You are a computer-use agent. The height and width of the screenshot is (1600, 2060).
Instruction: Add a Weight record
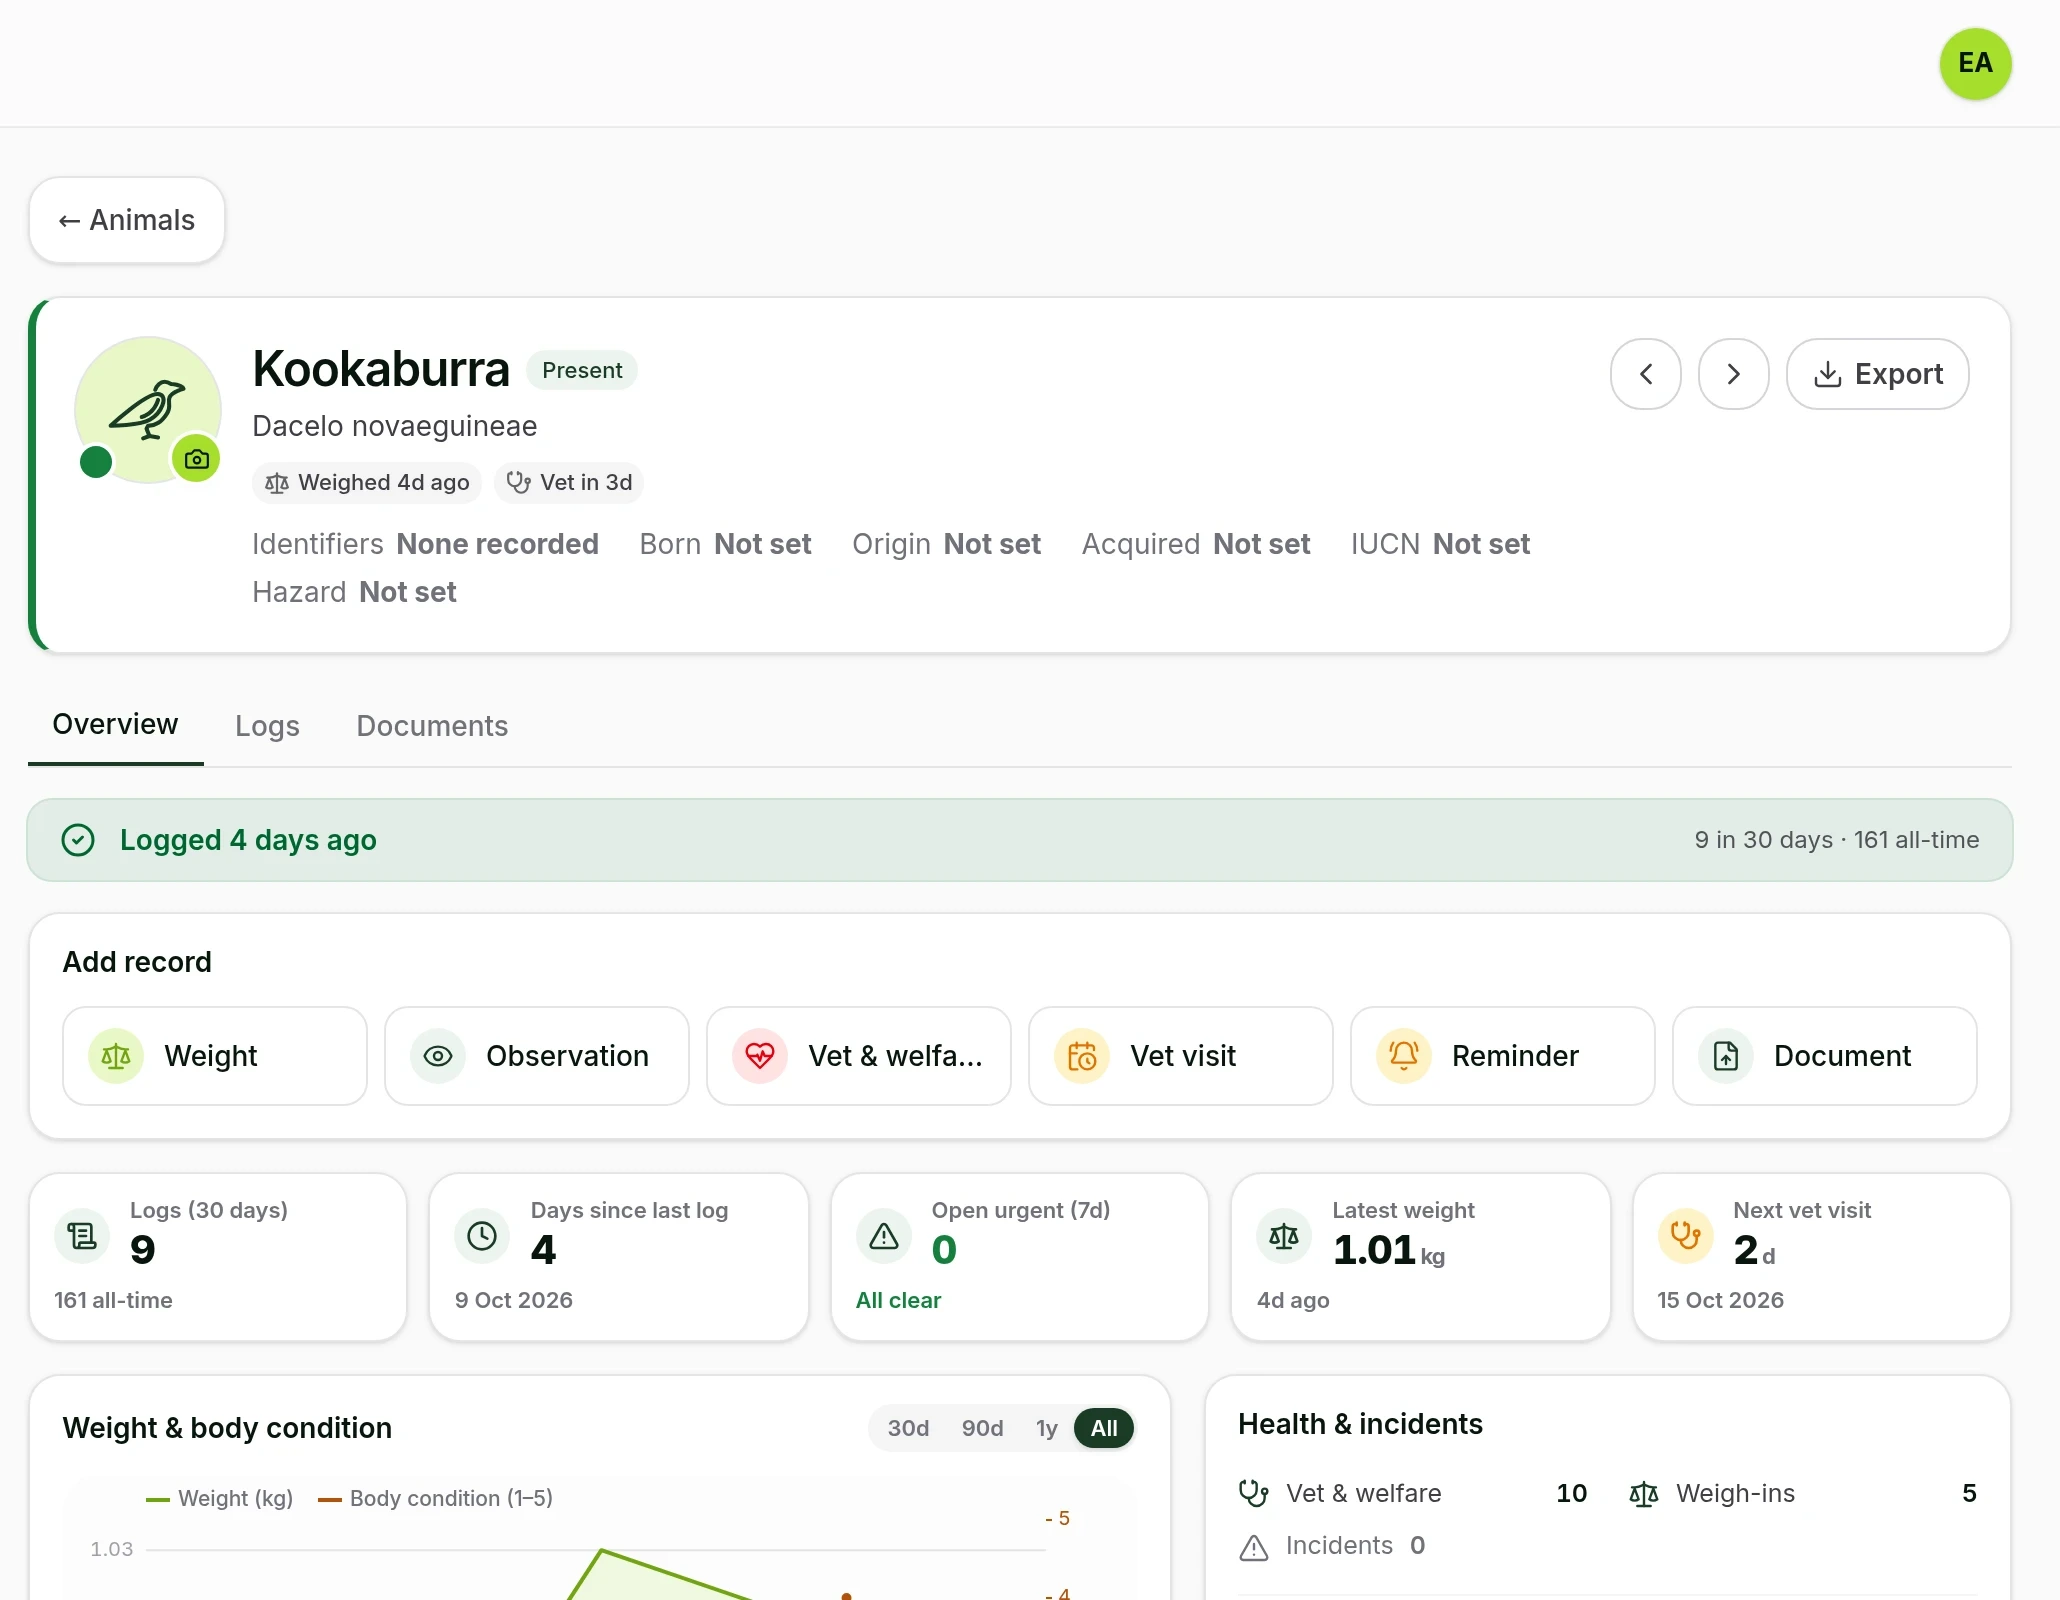(215, 1056)
